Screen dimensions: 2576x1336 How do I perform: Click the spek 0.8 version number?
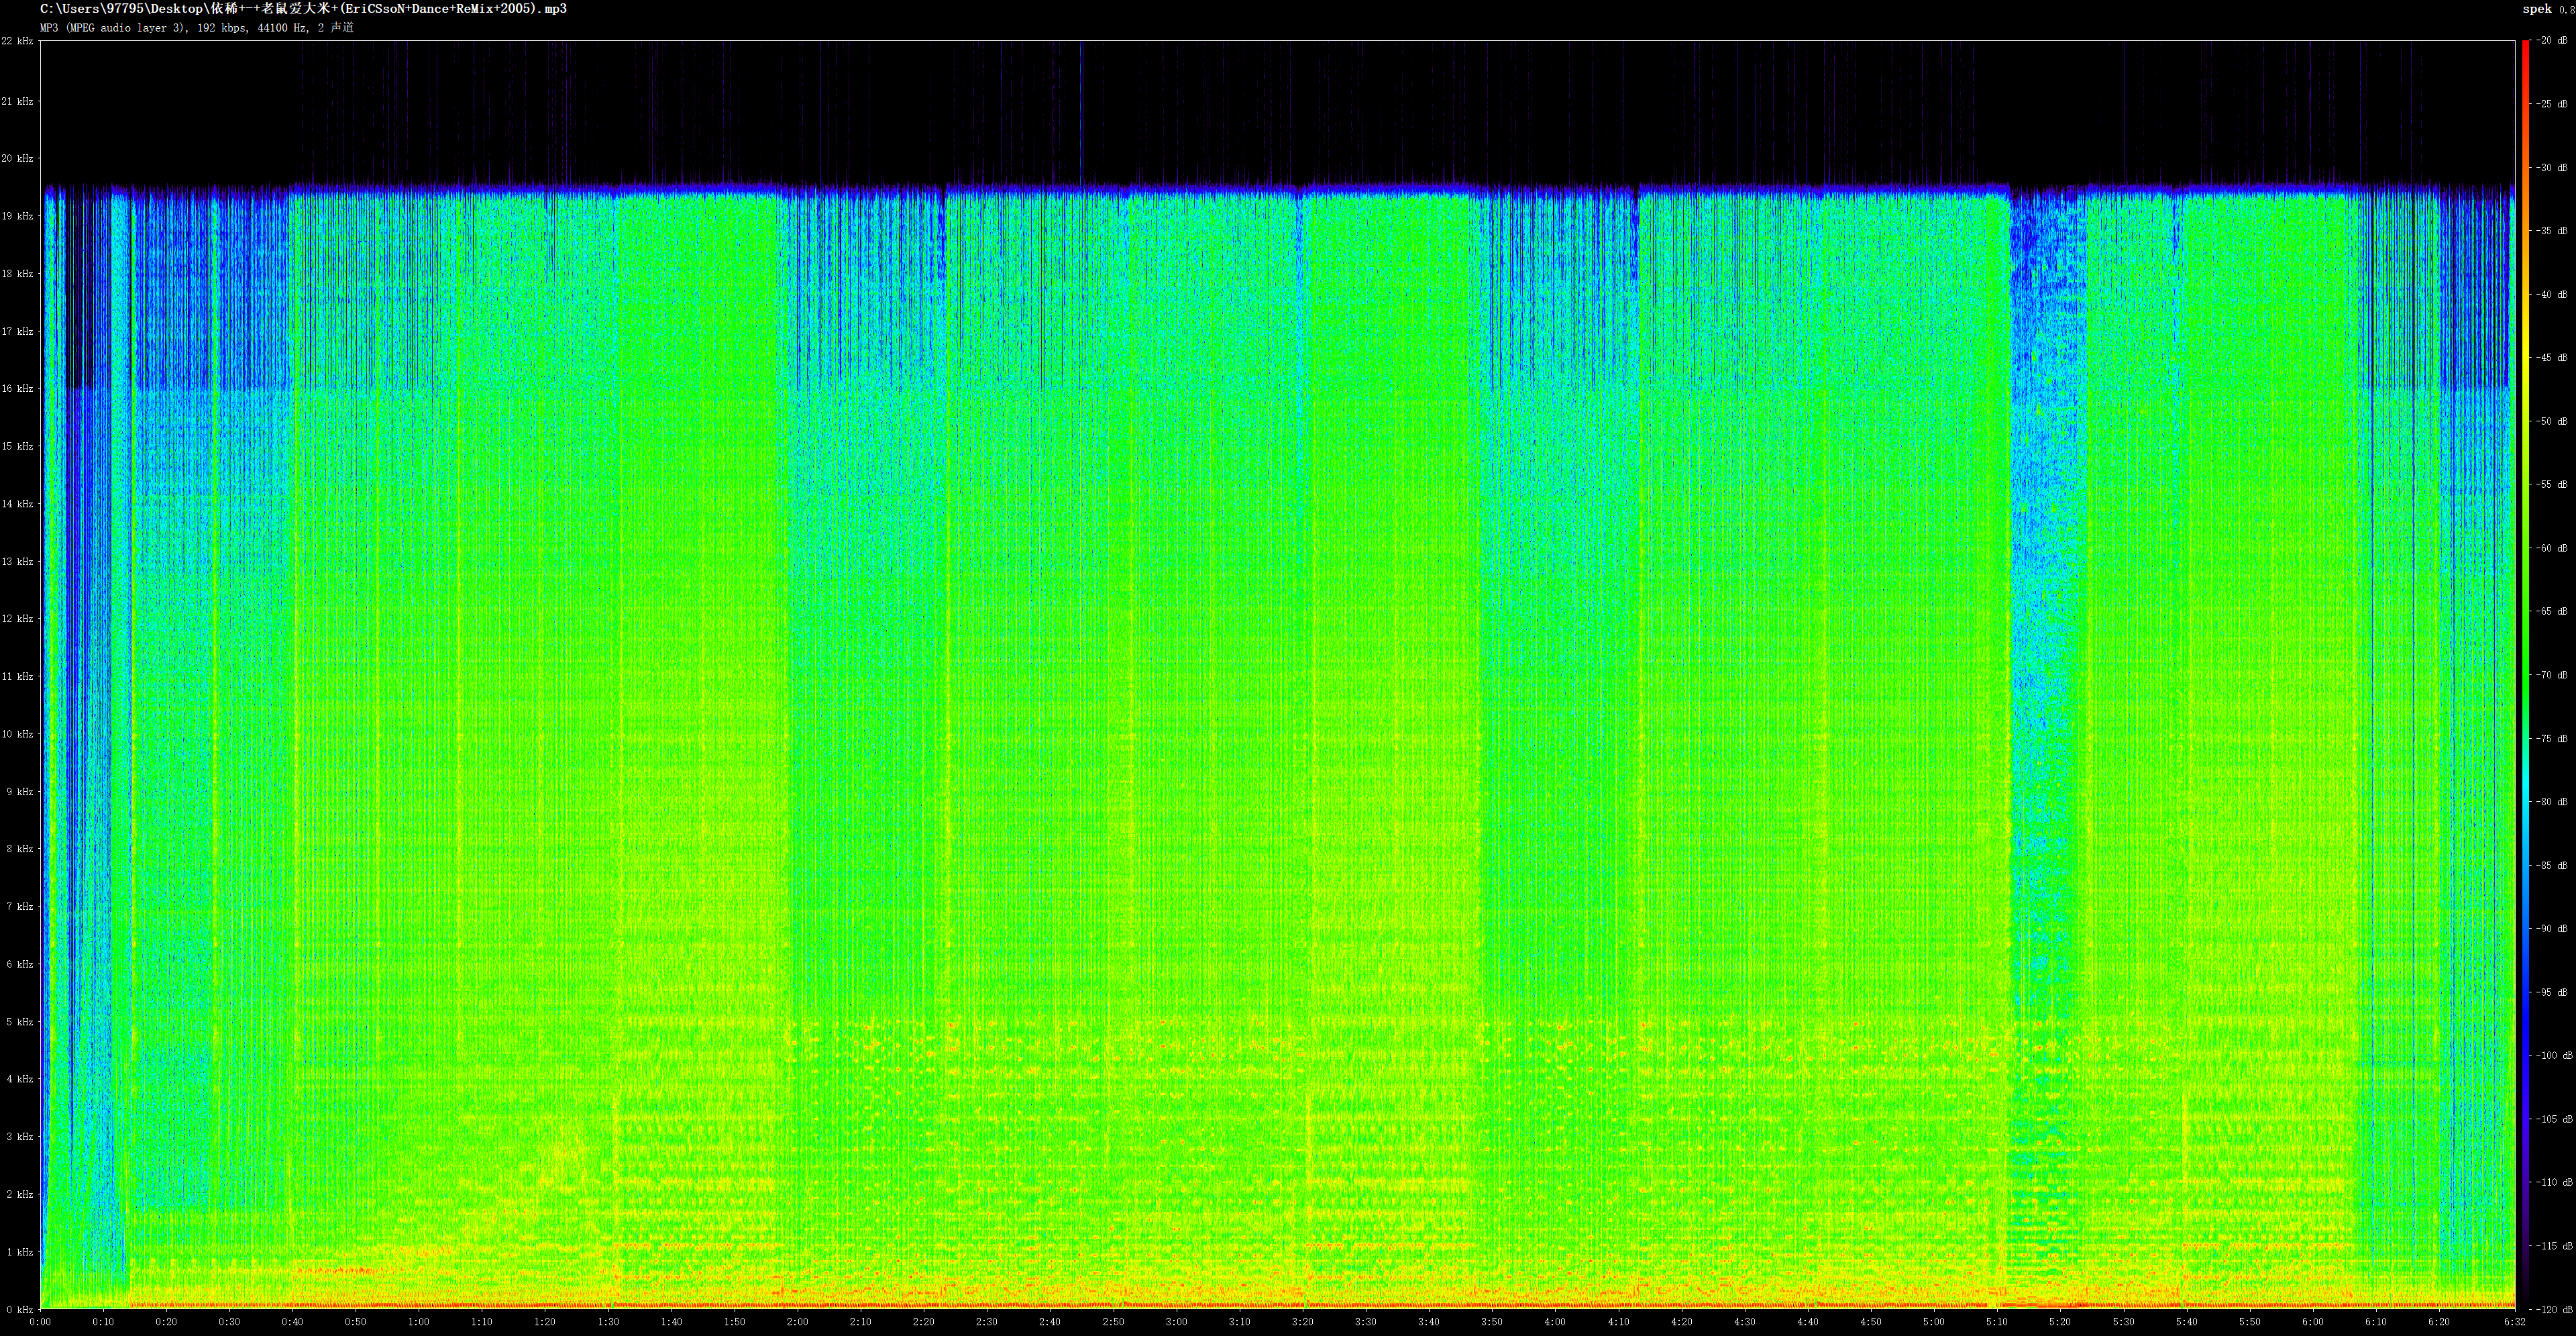2568,10
